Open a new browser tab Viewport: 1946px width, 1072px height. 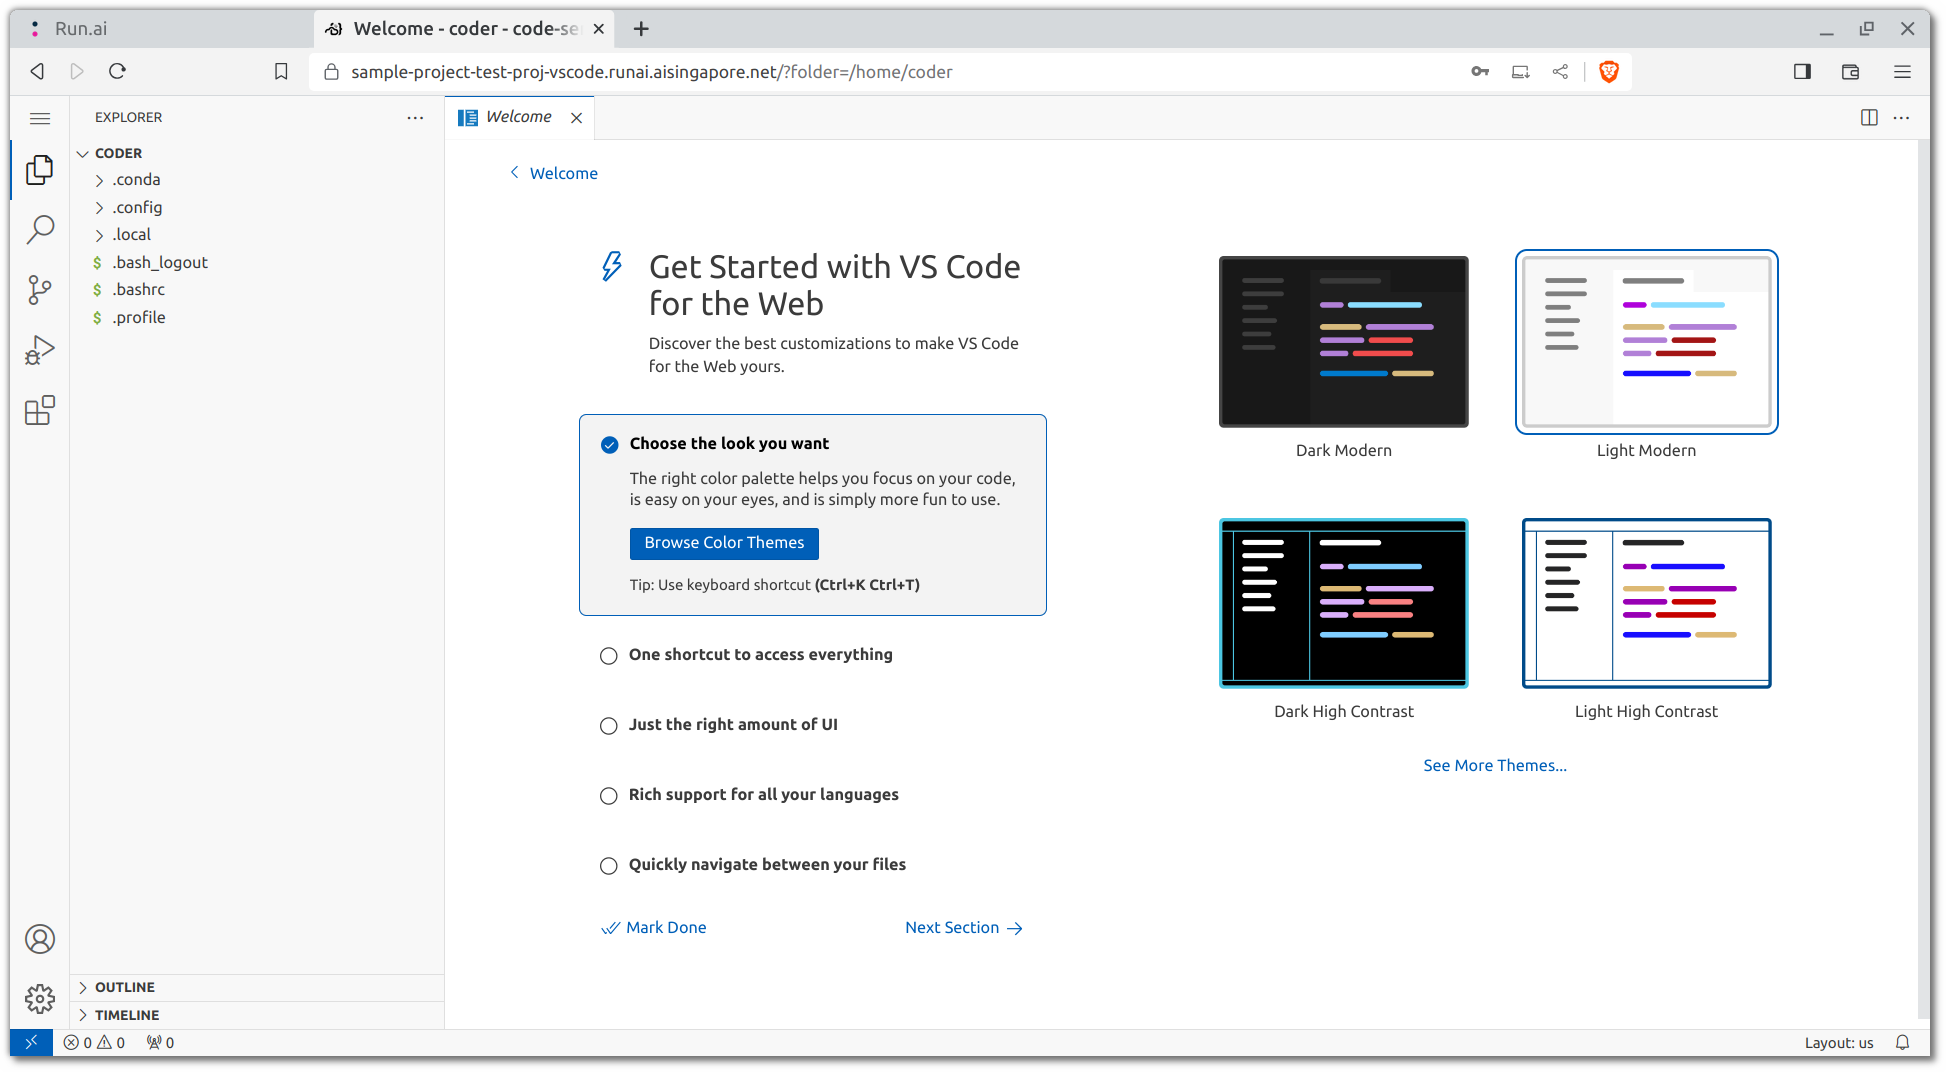click(x=641, y=29)
